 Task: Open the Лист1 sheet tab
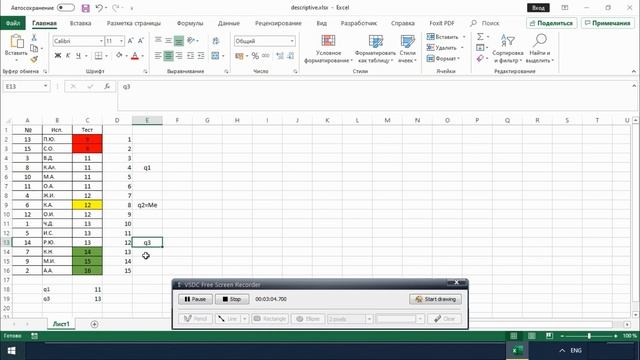pyautogui.click(x=61, y=324)
